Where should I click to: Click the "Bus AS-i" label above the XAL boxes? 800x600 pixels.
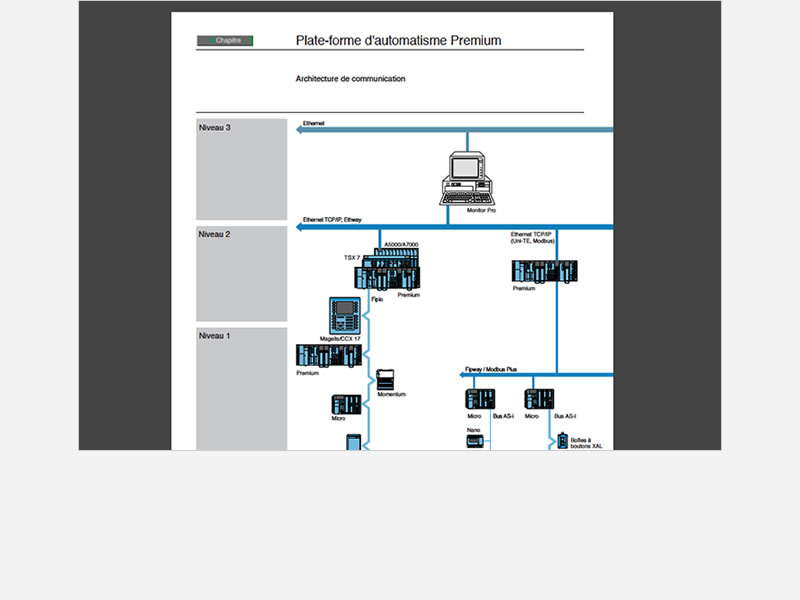(x=565, y=416)
